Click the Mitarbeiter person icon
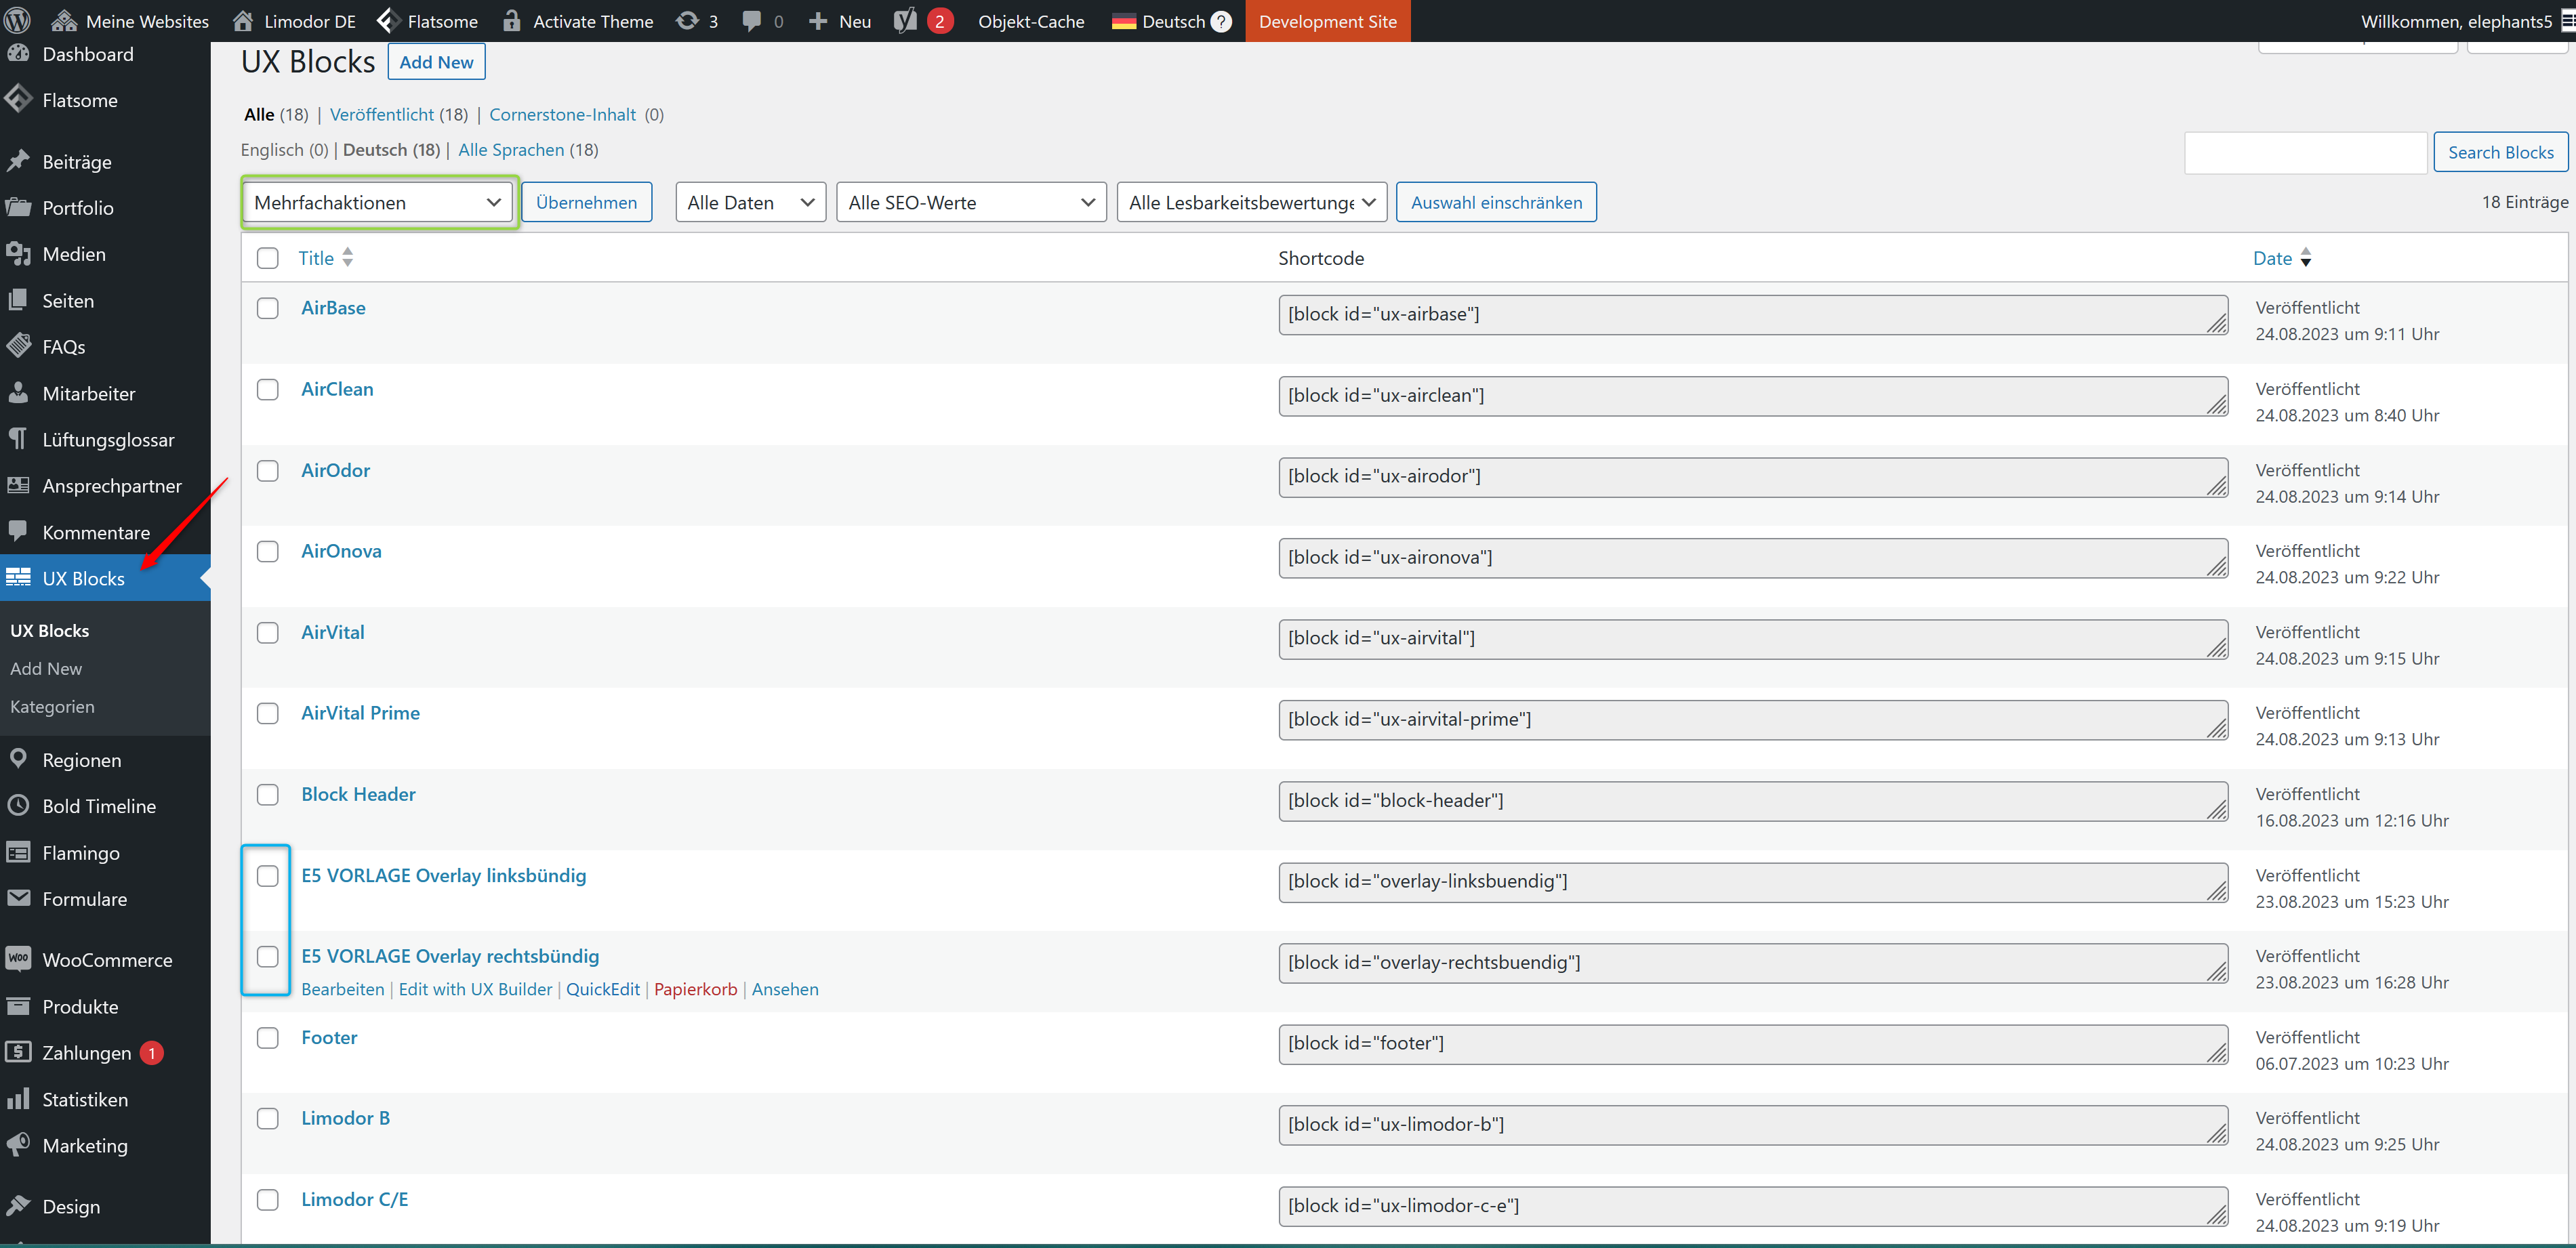 point(18,392)
